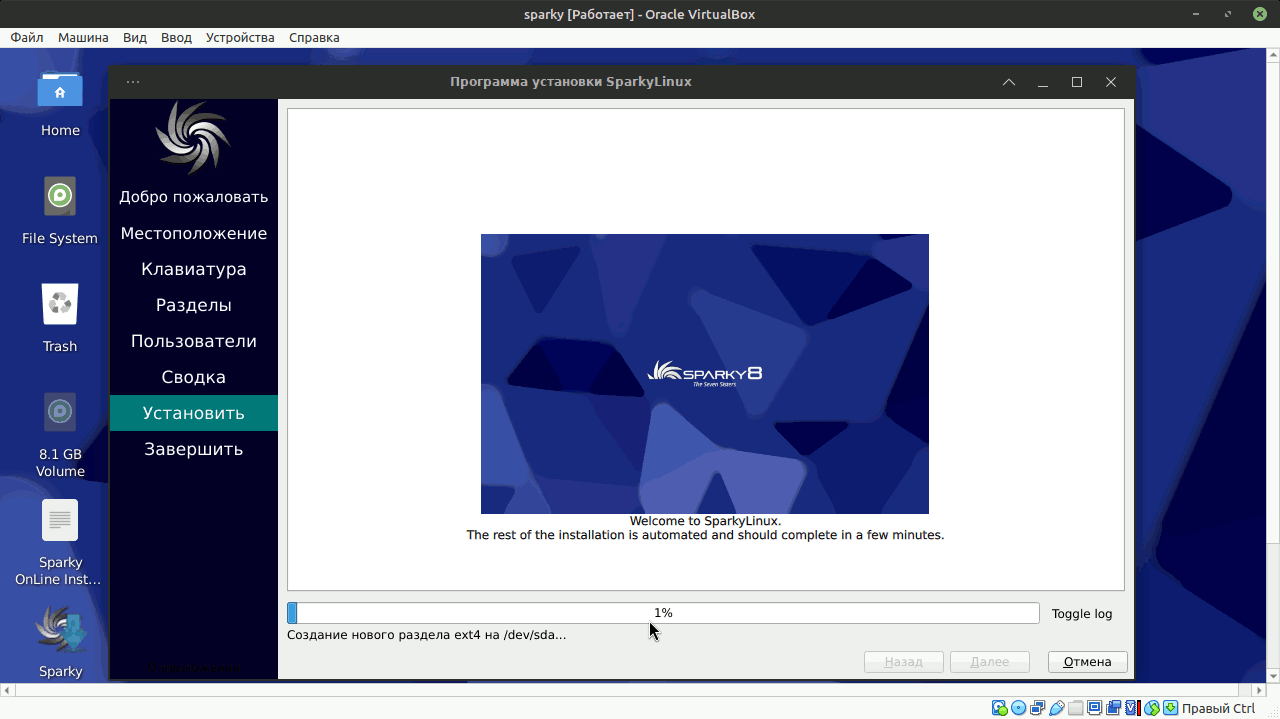Click the display settings indicator in the VirtualBox status bar

(1095, 709)
